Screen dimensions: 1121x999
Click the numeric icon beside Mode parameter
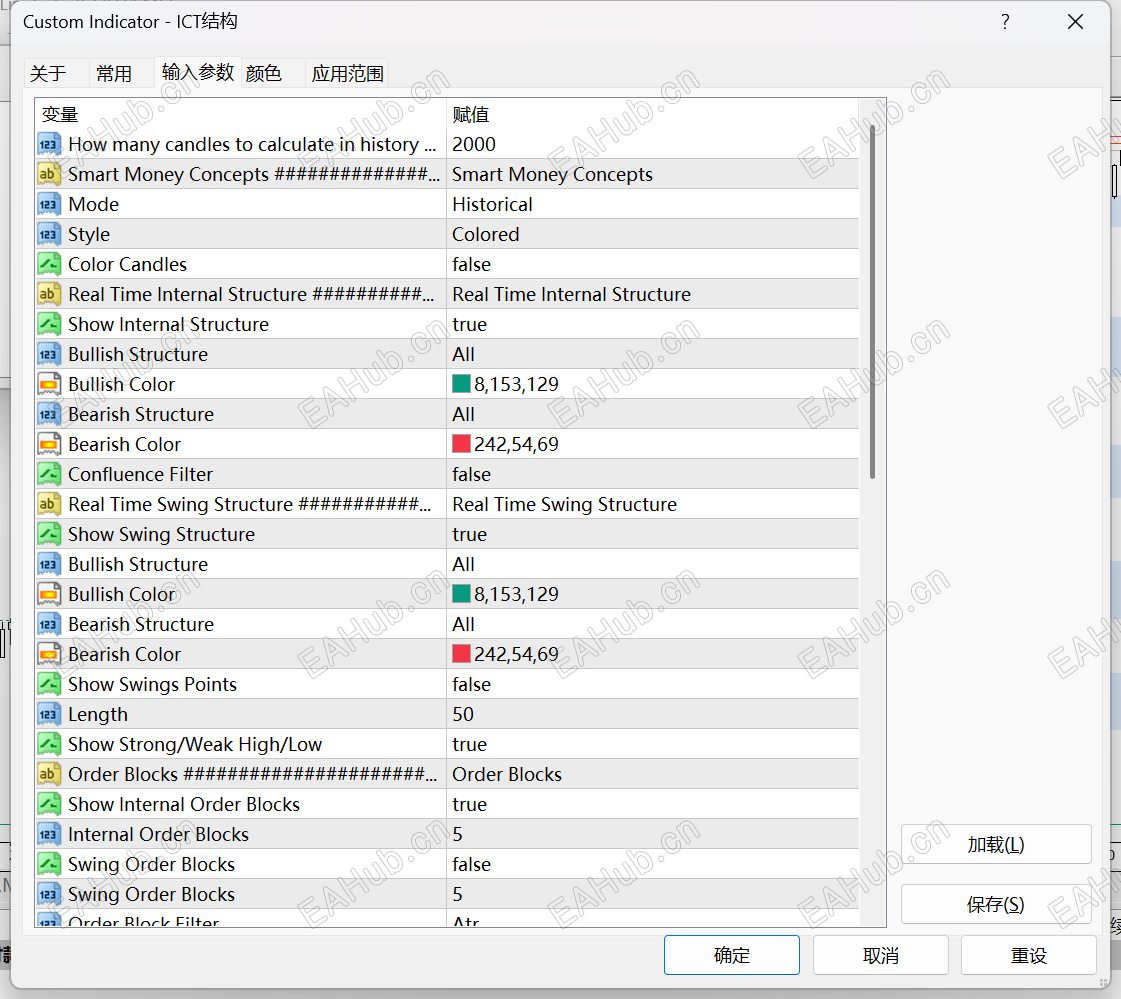click(50, 204)
